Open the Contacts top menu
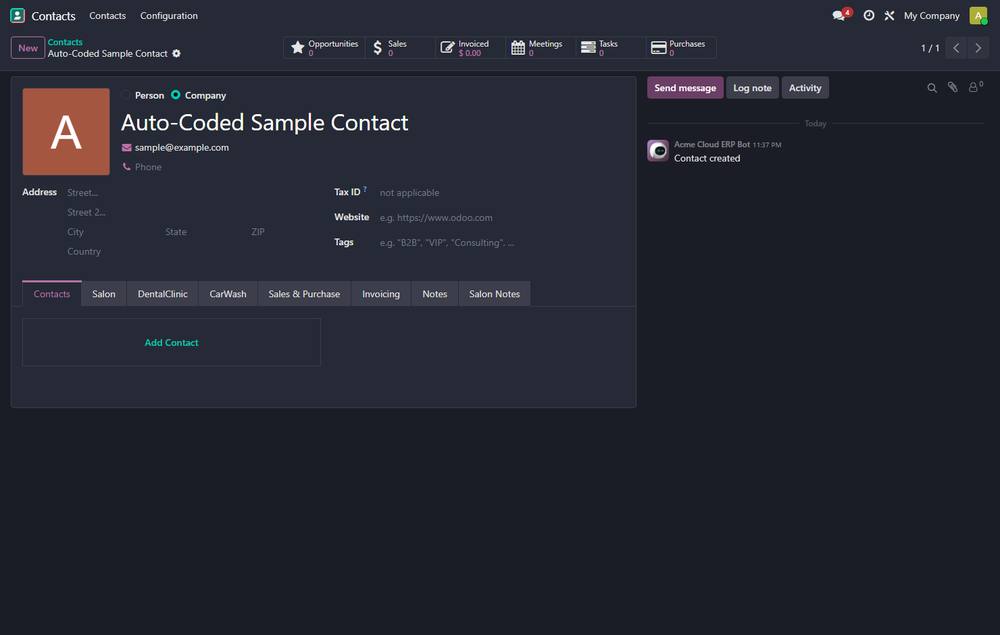The height and width of the screenshot is (635, 1000). click(107, 15)
